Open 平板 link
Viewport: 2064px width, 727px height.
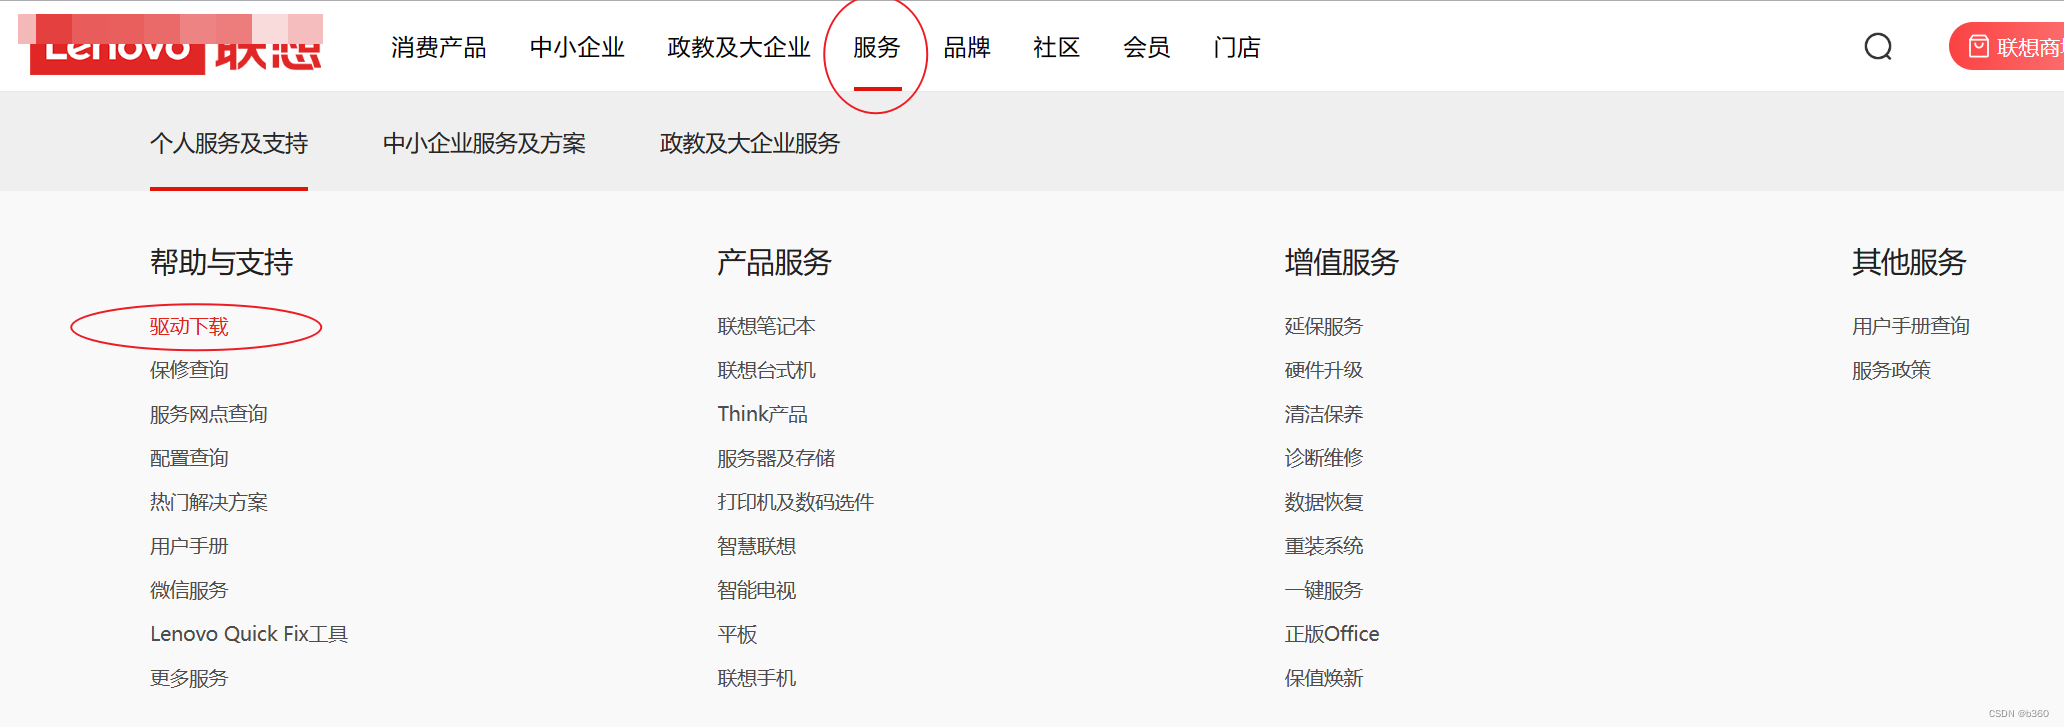click(737, 634)
